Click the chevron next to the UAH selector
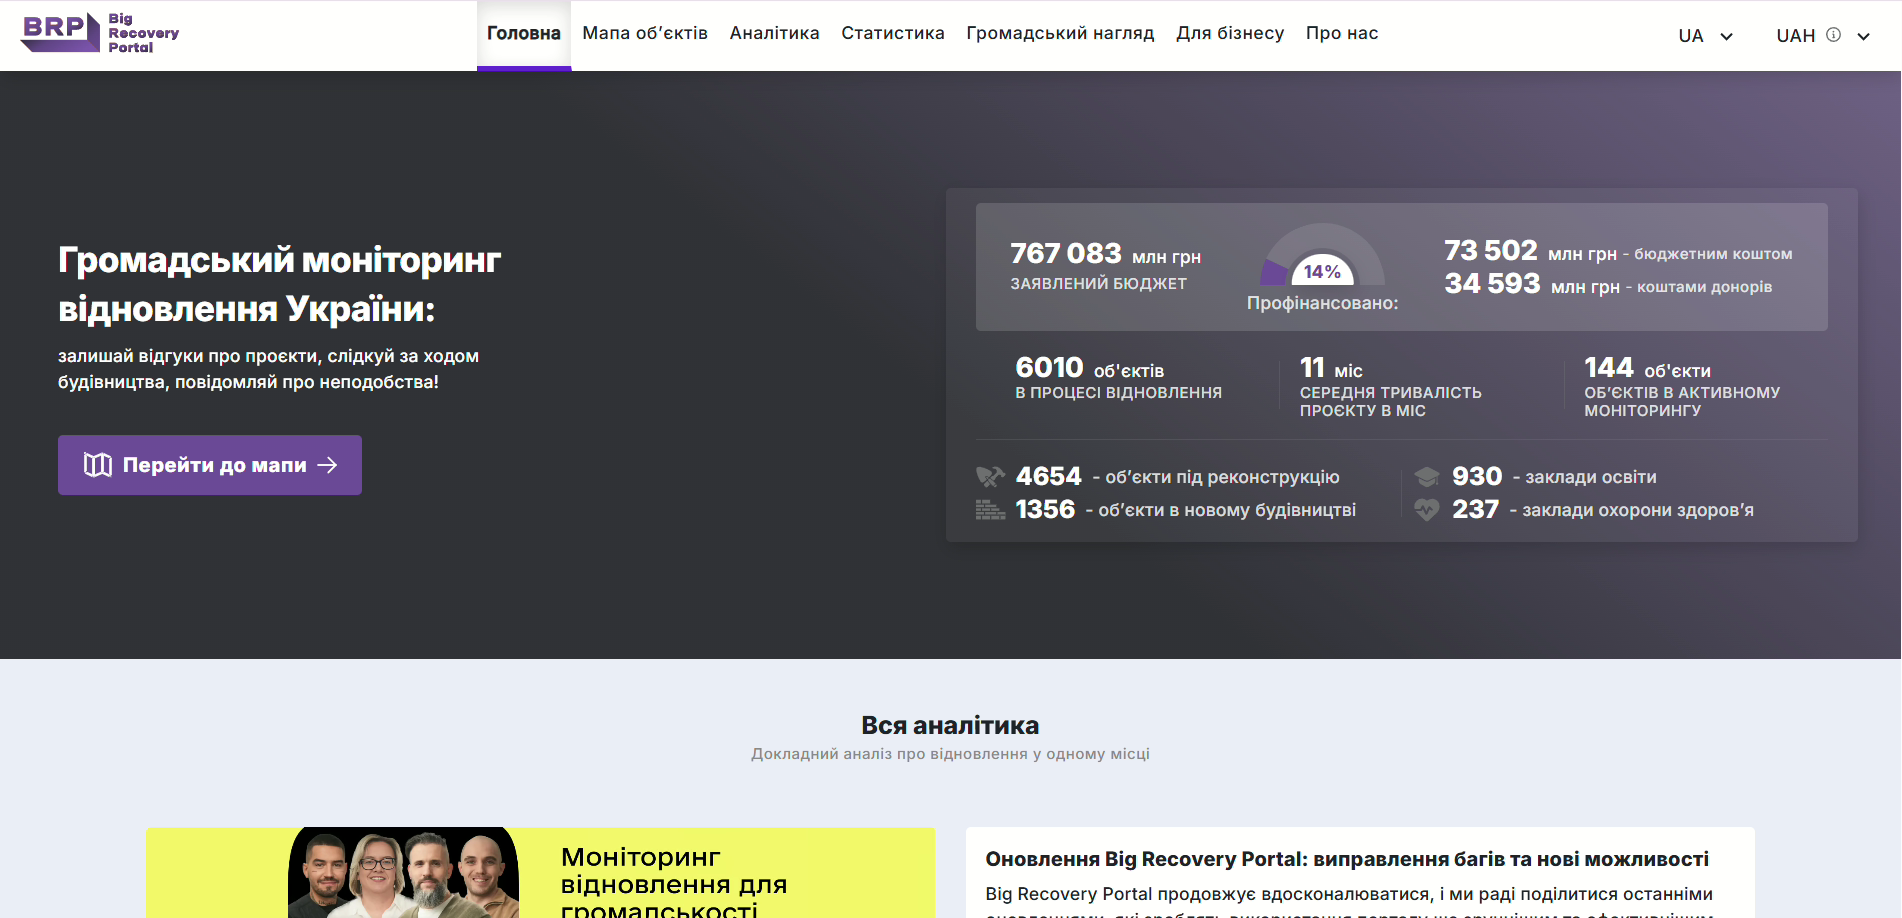Viewport: 1902px width, 918px height. coord(1864,36)
